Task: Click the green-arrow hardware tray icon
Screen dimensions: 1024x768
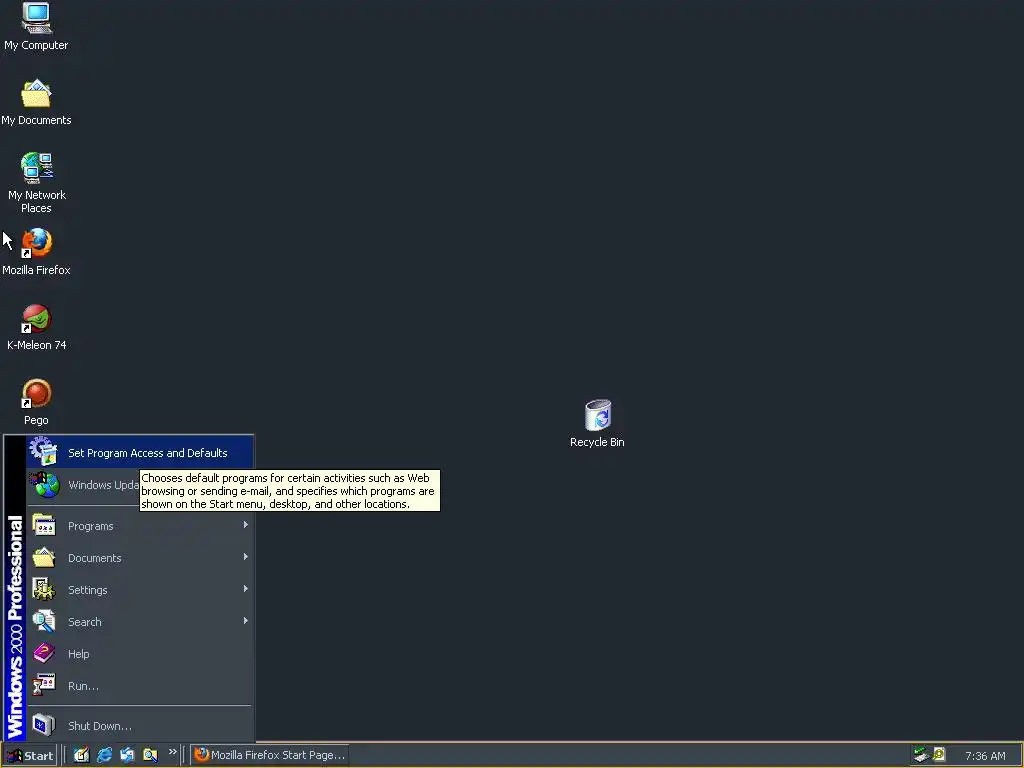Action: click(x=921, y=755)
